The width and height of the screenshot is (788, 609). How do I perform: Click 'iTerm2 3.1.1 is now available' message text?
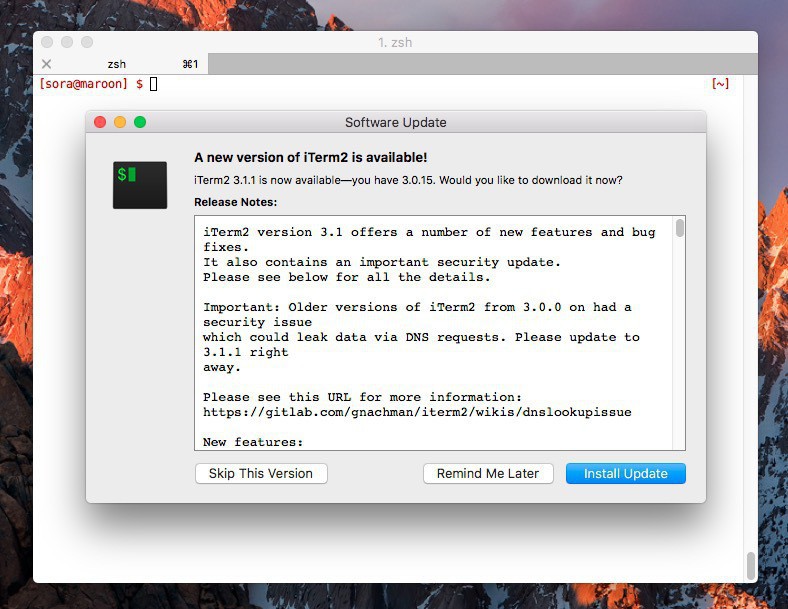coord(408,180)
